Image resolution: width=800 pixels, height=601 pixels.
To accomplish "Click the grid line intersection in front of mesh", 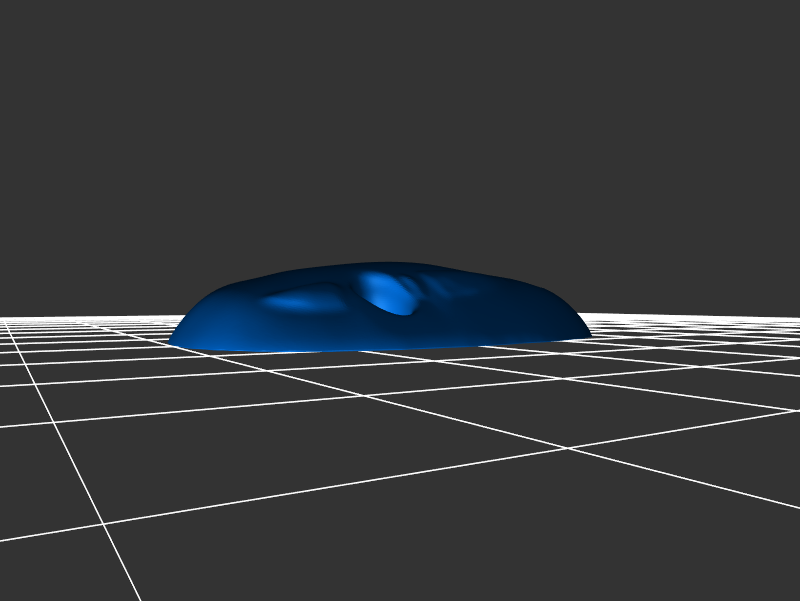I will click(x=367, y=396).
